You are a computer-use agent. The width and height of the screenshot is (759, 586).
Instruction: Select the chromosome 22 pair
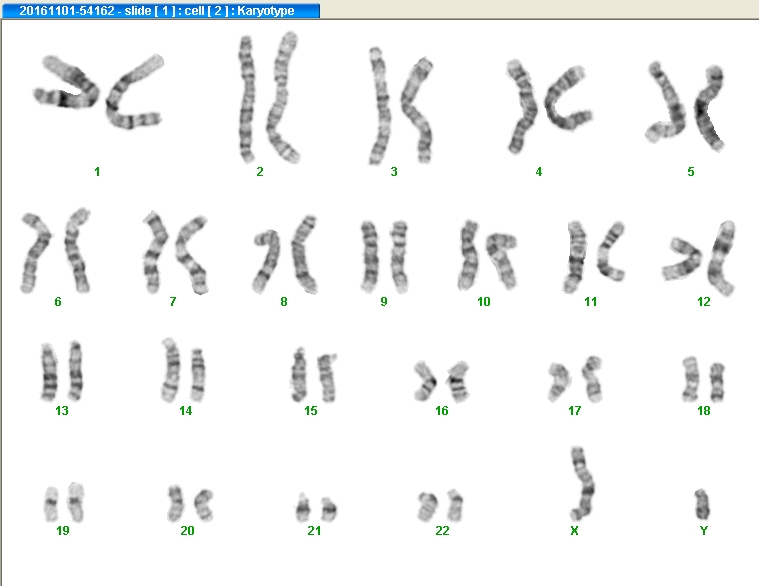pos(440,505)
